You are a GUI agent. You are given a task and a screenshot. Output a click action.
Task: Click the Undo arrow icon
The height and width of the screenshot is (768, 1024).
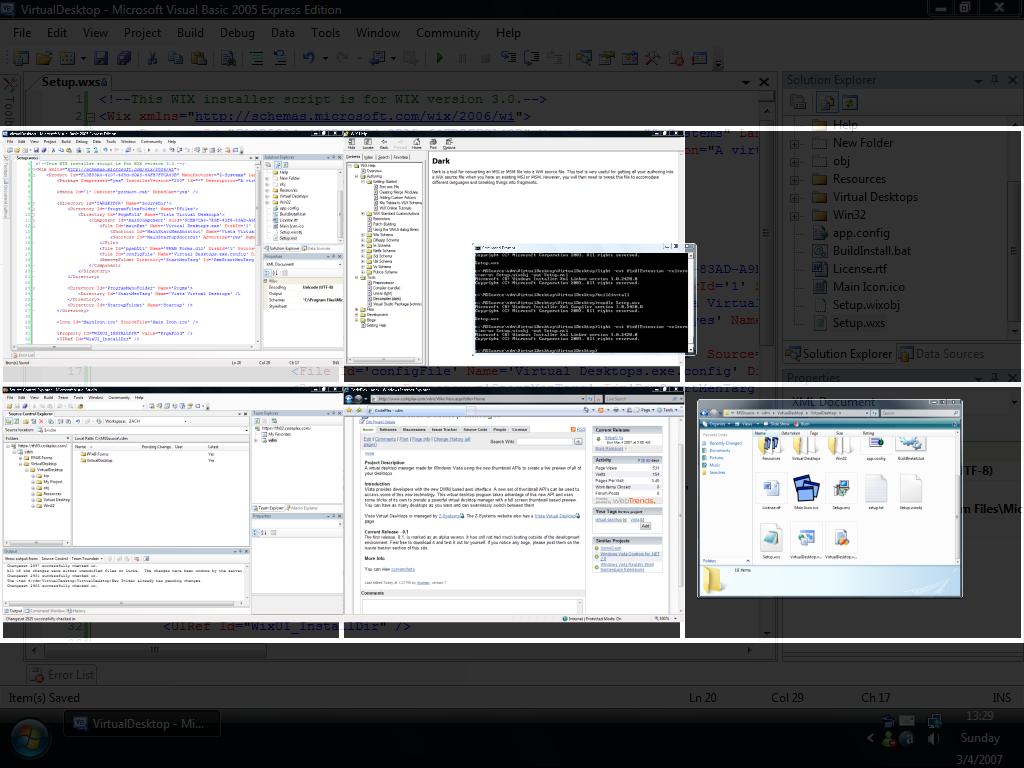click(308, 58)
